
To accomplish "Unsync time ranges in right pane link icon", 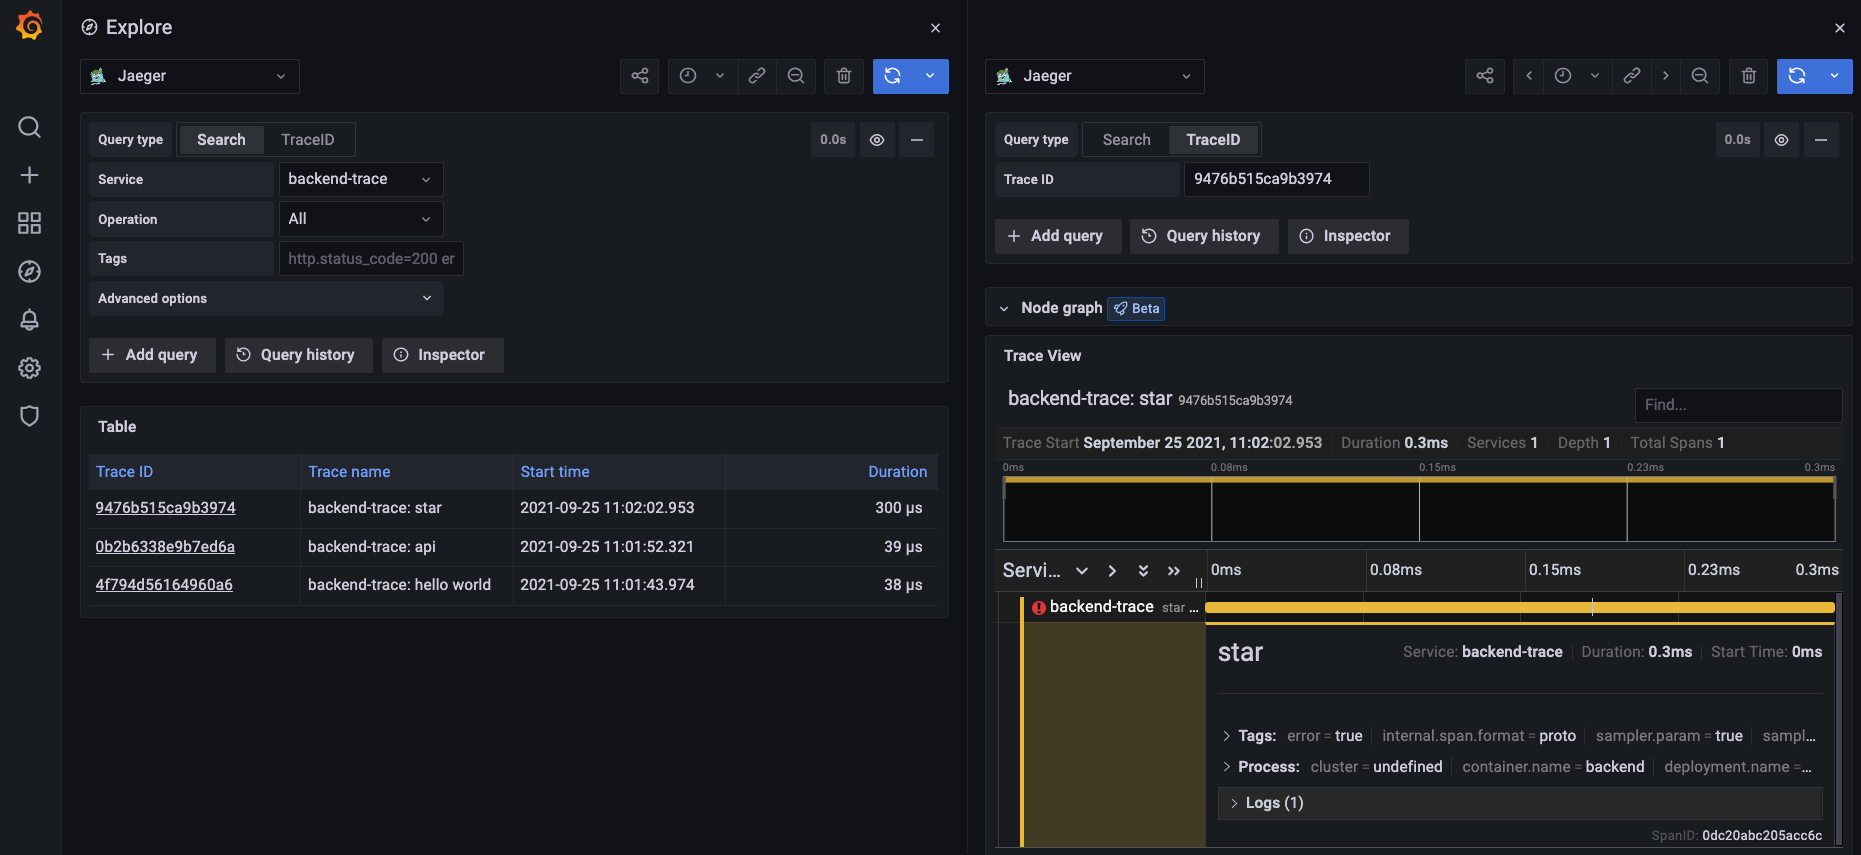I will click(1631, 76).
